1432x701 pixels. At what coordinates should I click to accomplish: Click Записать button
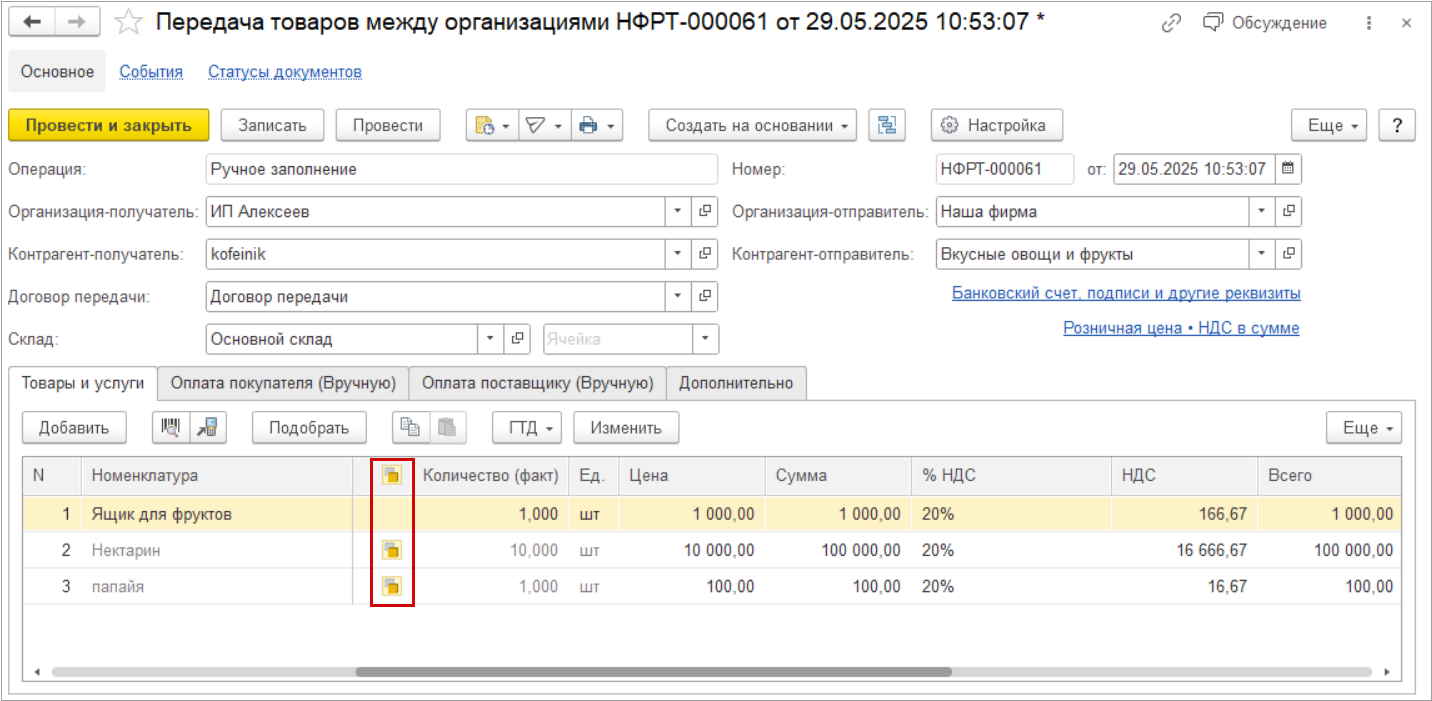tap(272, 125)
